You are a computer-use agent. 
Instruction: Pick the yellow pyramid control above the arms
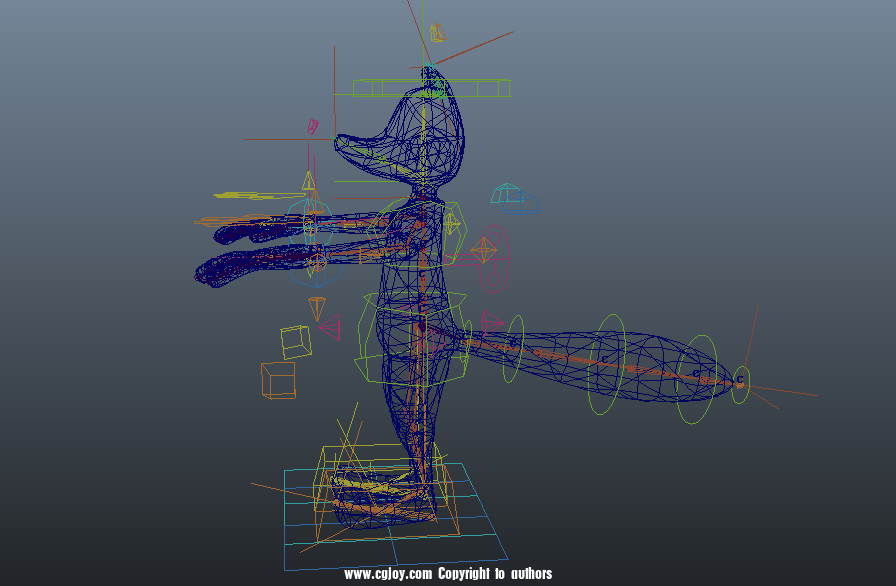click(309, 182)
